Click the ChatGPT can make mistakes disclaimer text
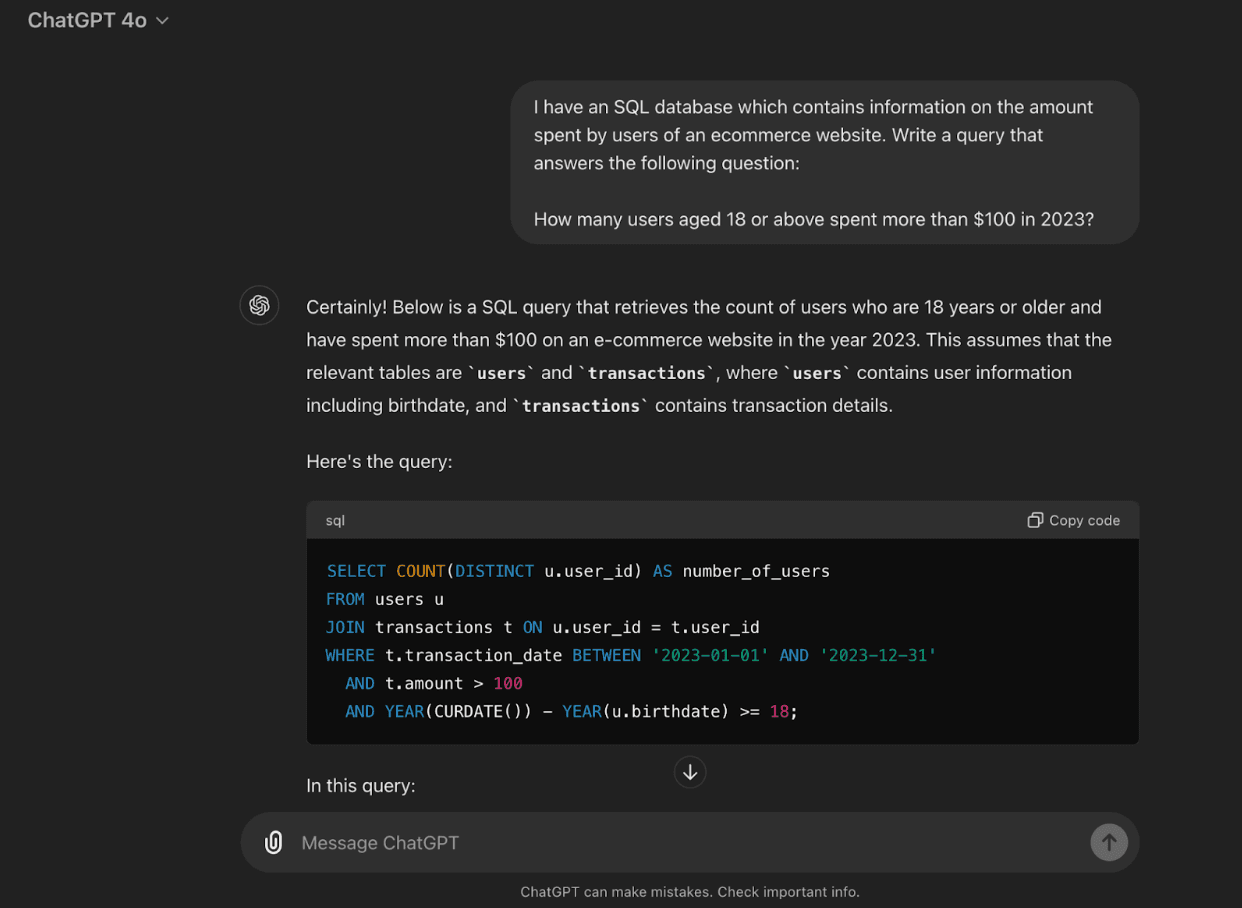 point(689,891)
